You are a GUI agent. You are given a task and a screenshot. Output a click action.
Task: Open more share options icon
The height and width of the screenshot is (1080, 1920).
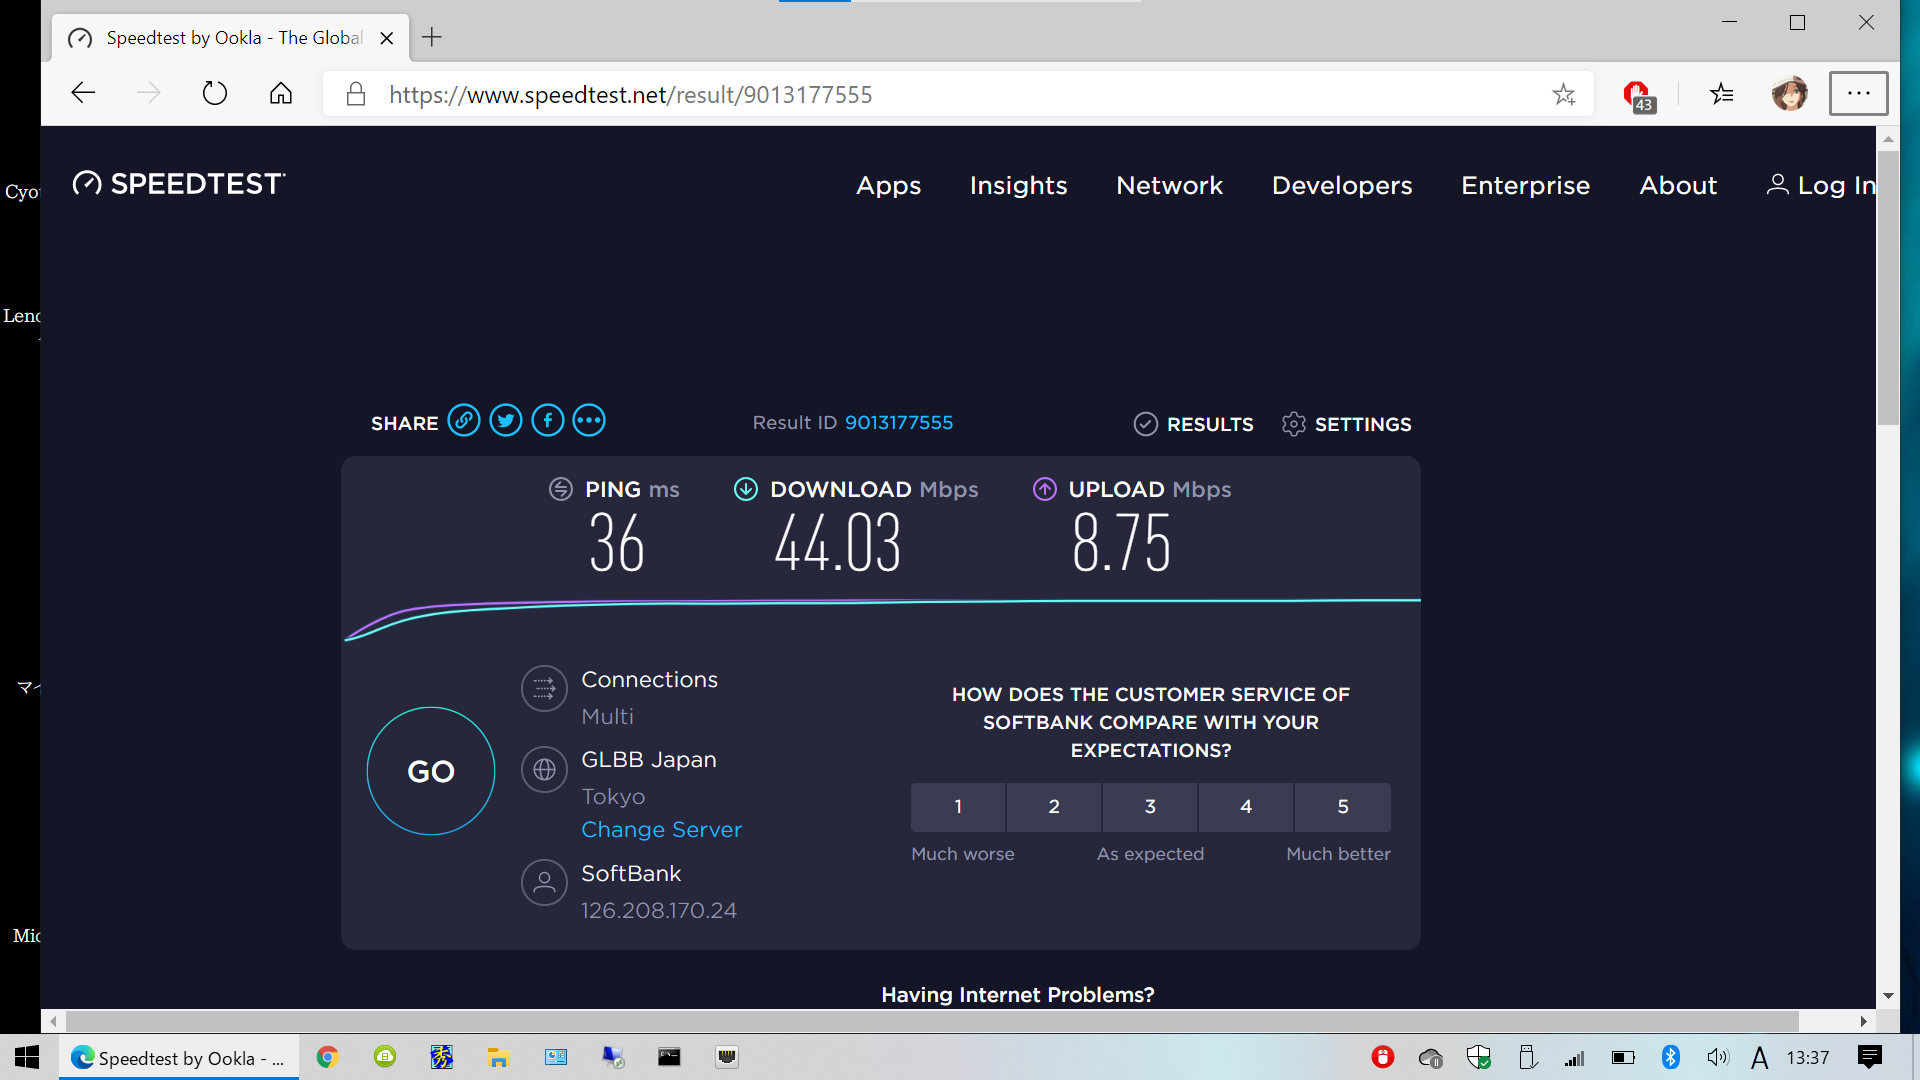[x=589, y=421]
